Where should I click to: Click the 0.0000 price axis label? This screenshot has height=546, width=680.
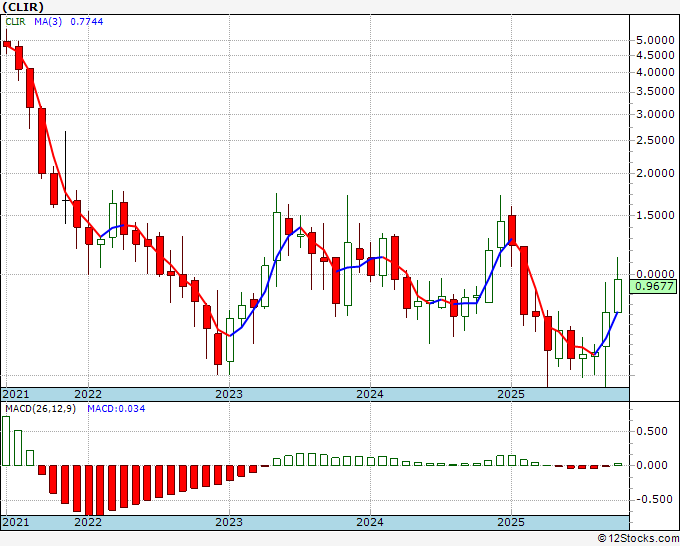click(655, 274)
